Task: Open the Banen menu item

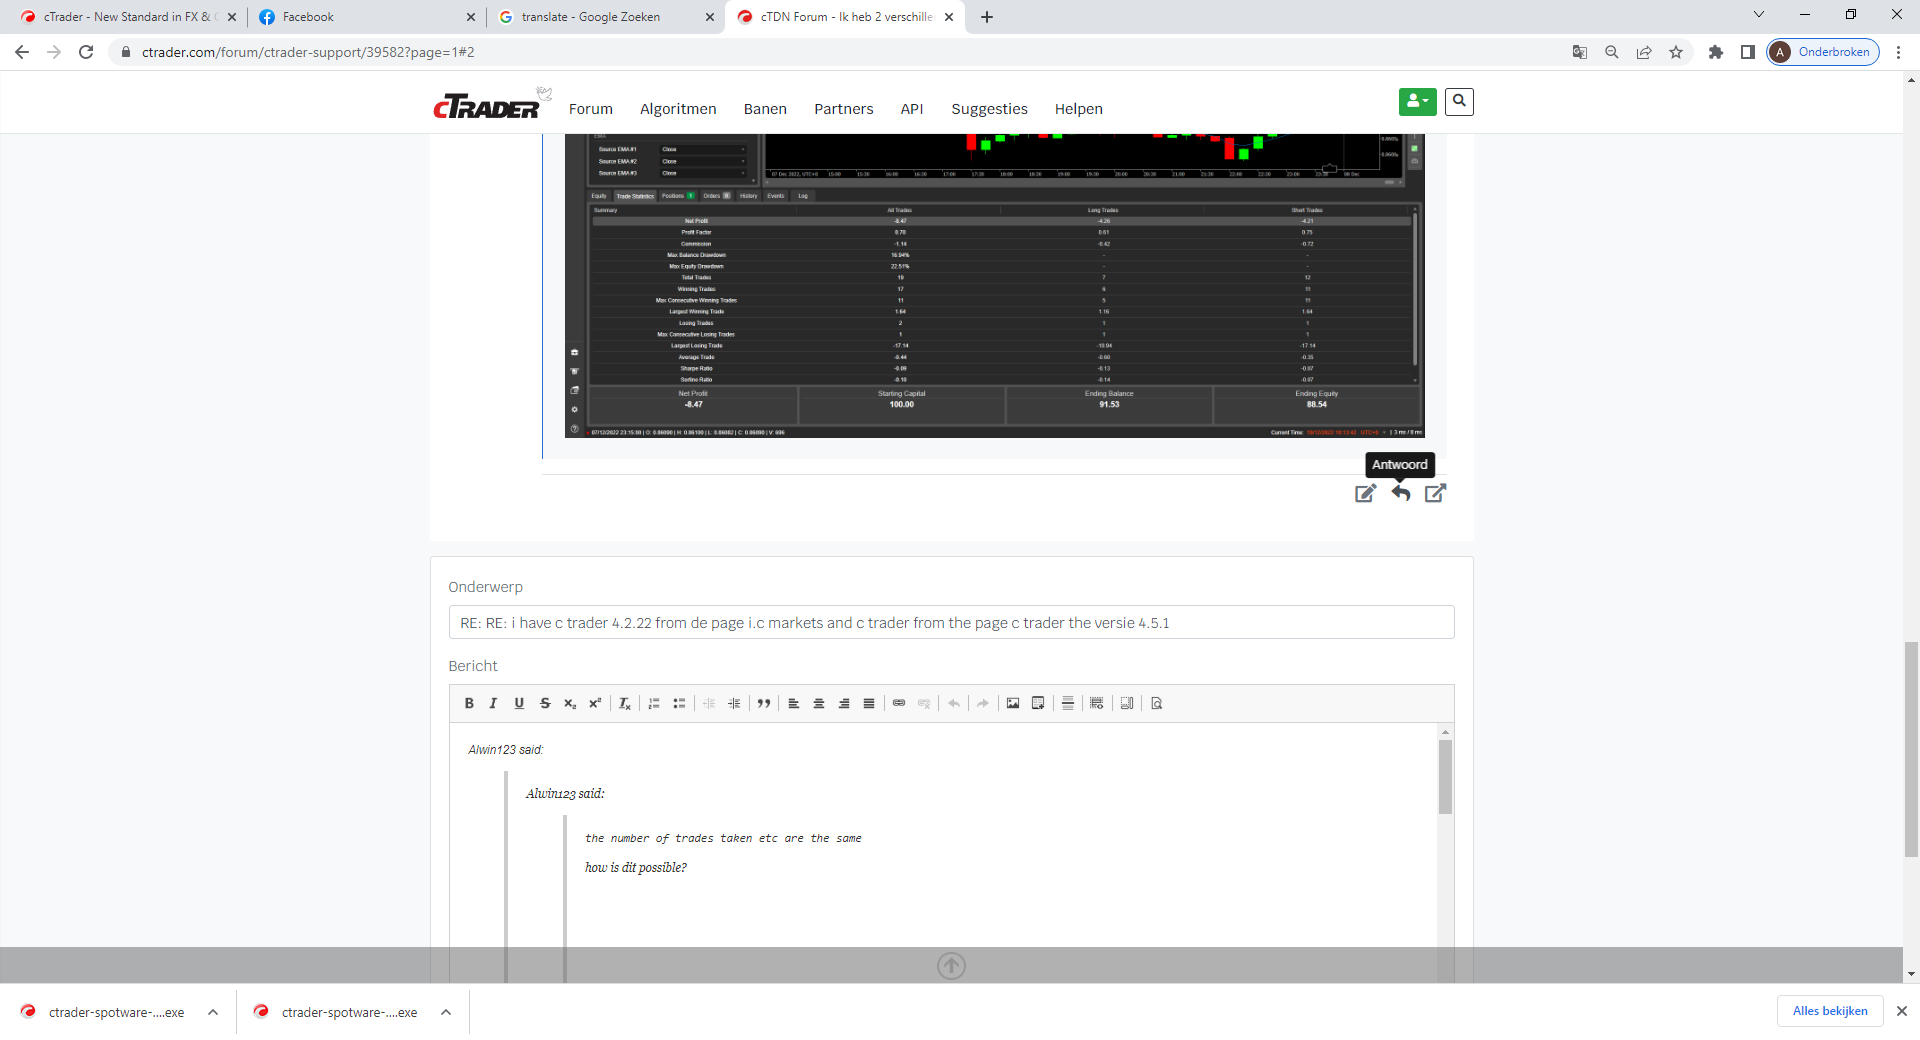Action: point(765,109)
